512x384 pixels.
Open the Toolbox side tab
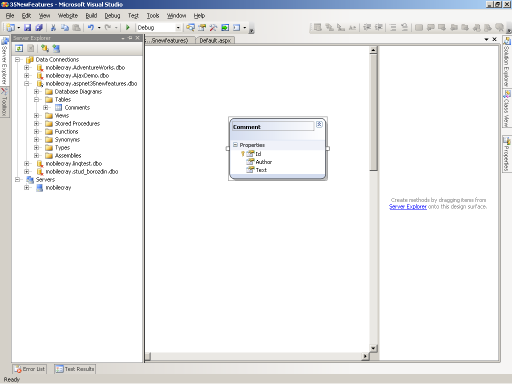coord(4,102)
